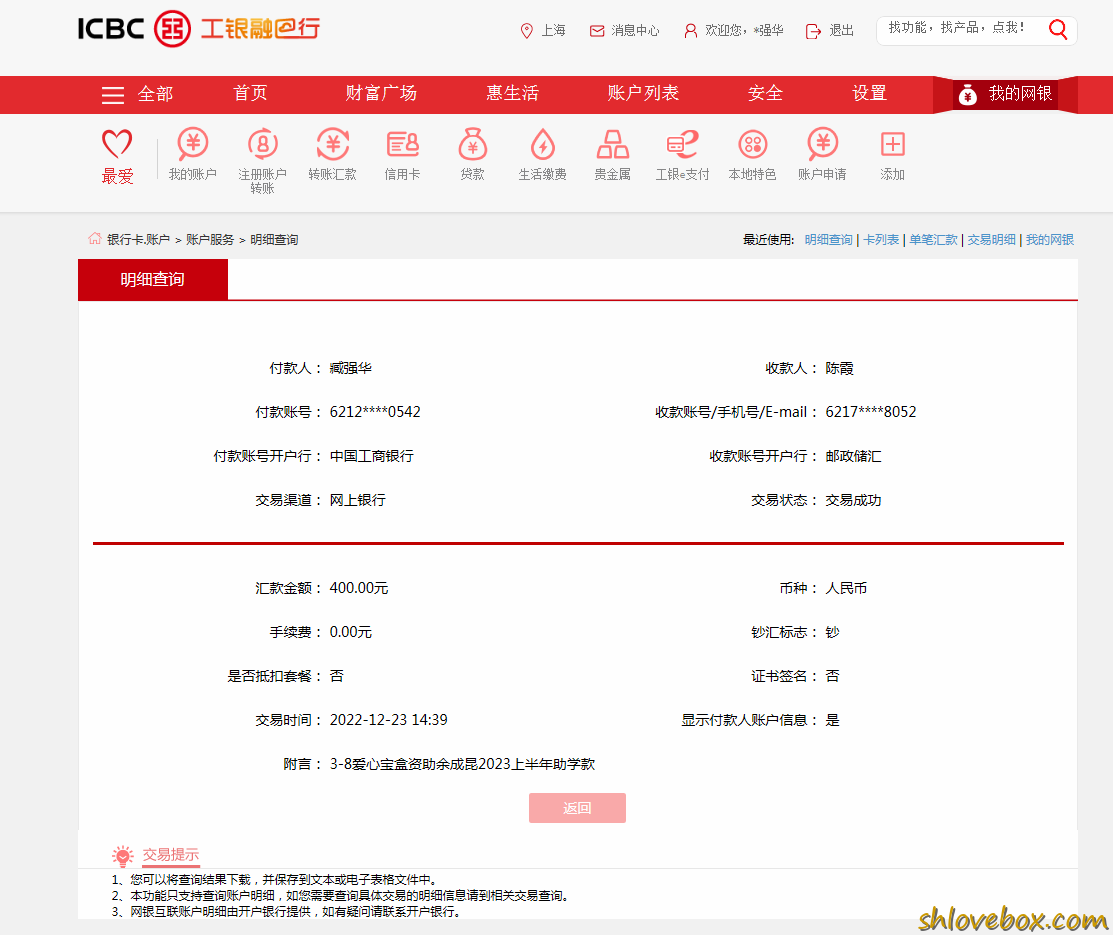The height and width of the screenshot is (935, 1113).
Task: Open the 全部 hamburger menu
Action: pos(137,94)
